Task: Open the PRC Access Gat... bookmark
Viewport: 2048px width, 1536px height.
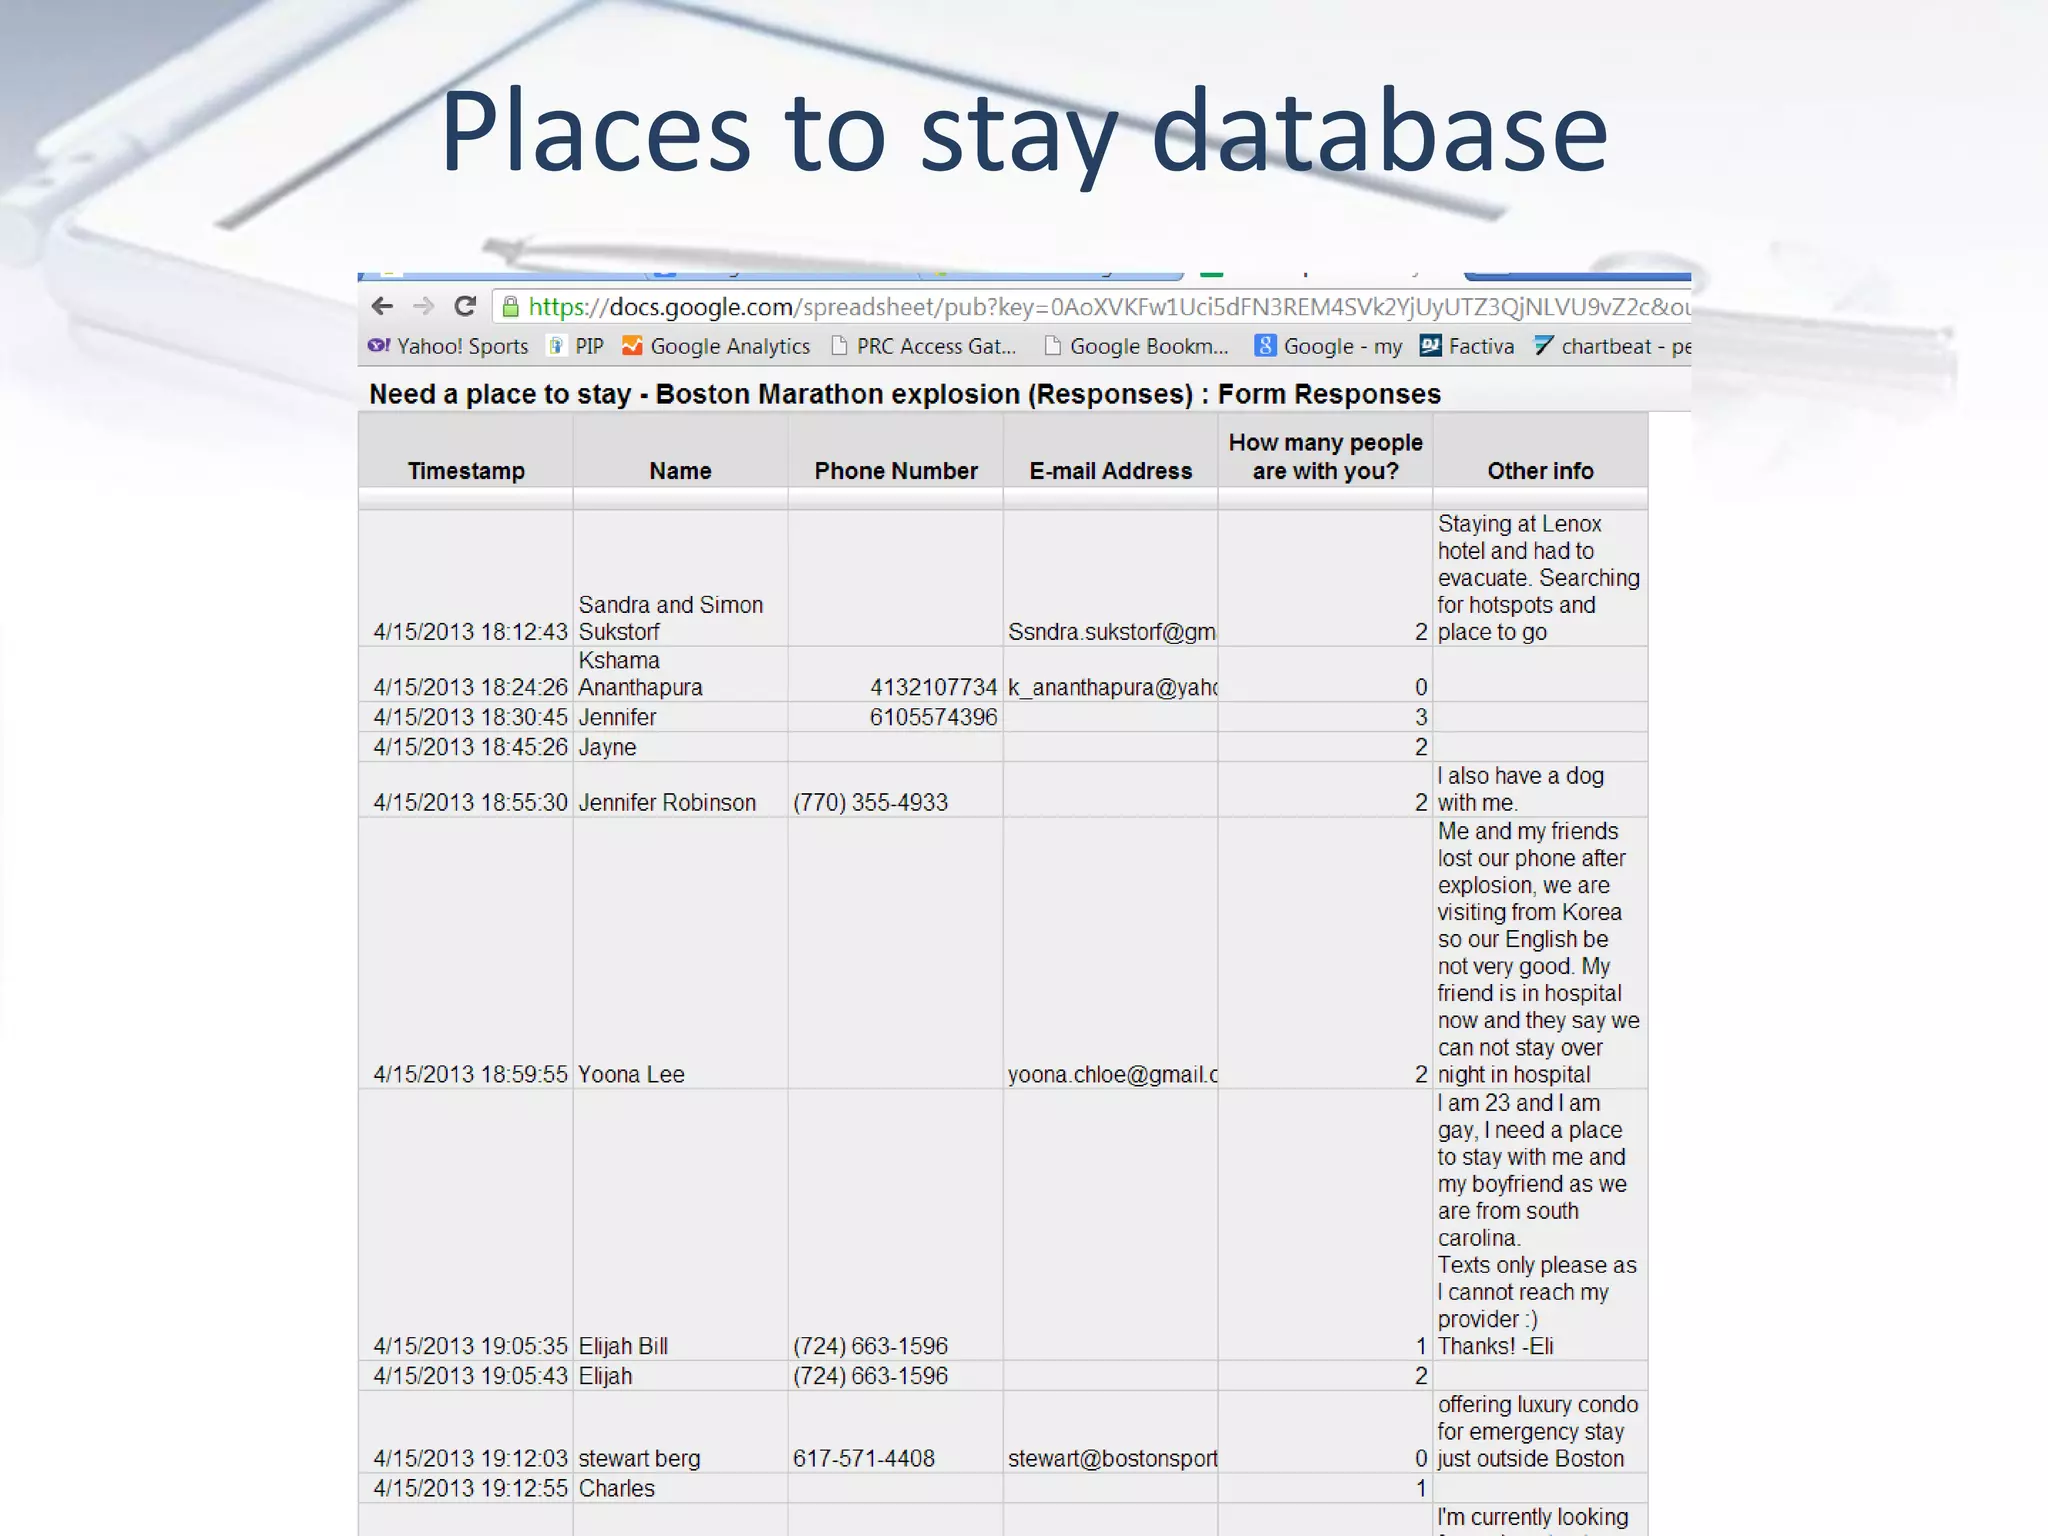Action: 923,346
